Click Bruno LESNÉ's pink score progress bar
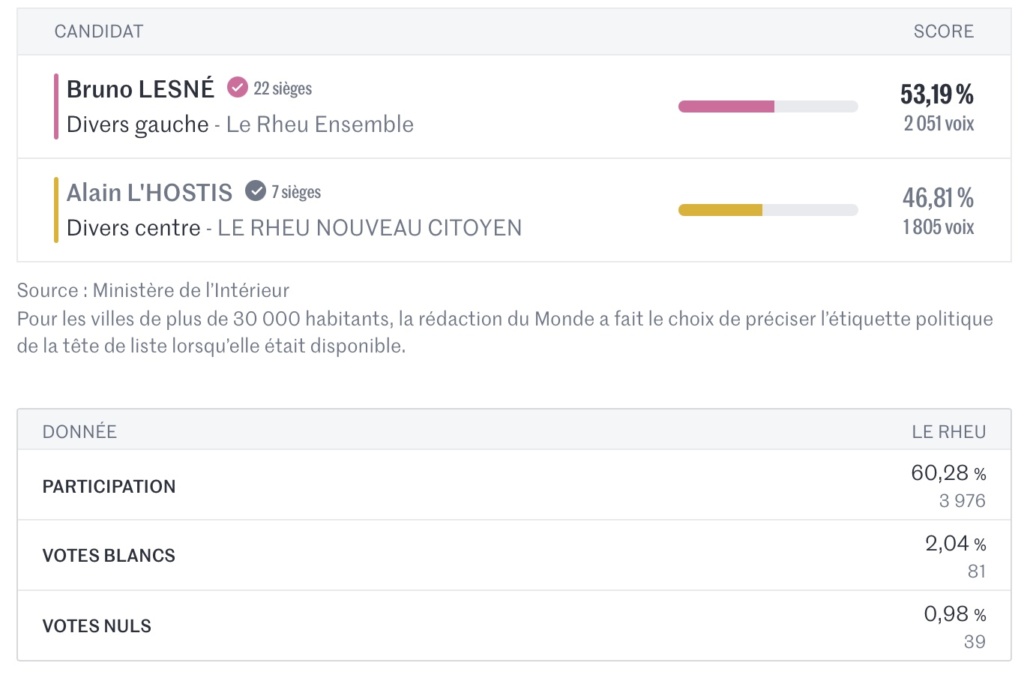This screenshot has height=678, width=1024. tap(767, 106)
